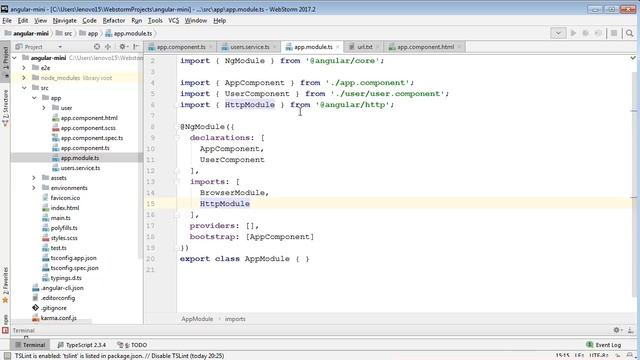
Task: Click the Favorites star icon on left strip
Action: coord(5,300)
